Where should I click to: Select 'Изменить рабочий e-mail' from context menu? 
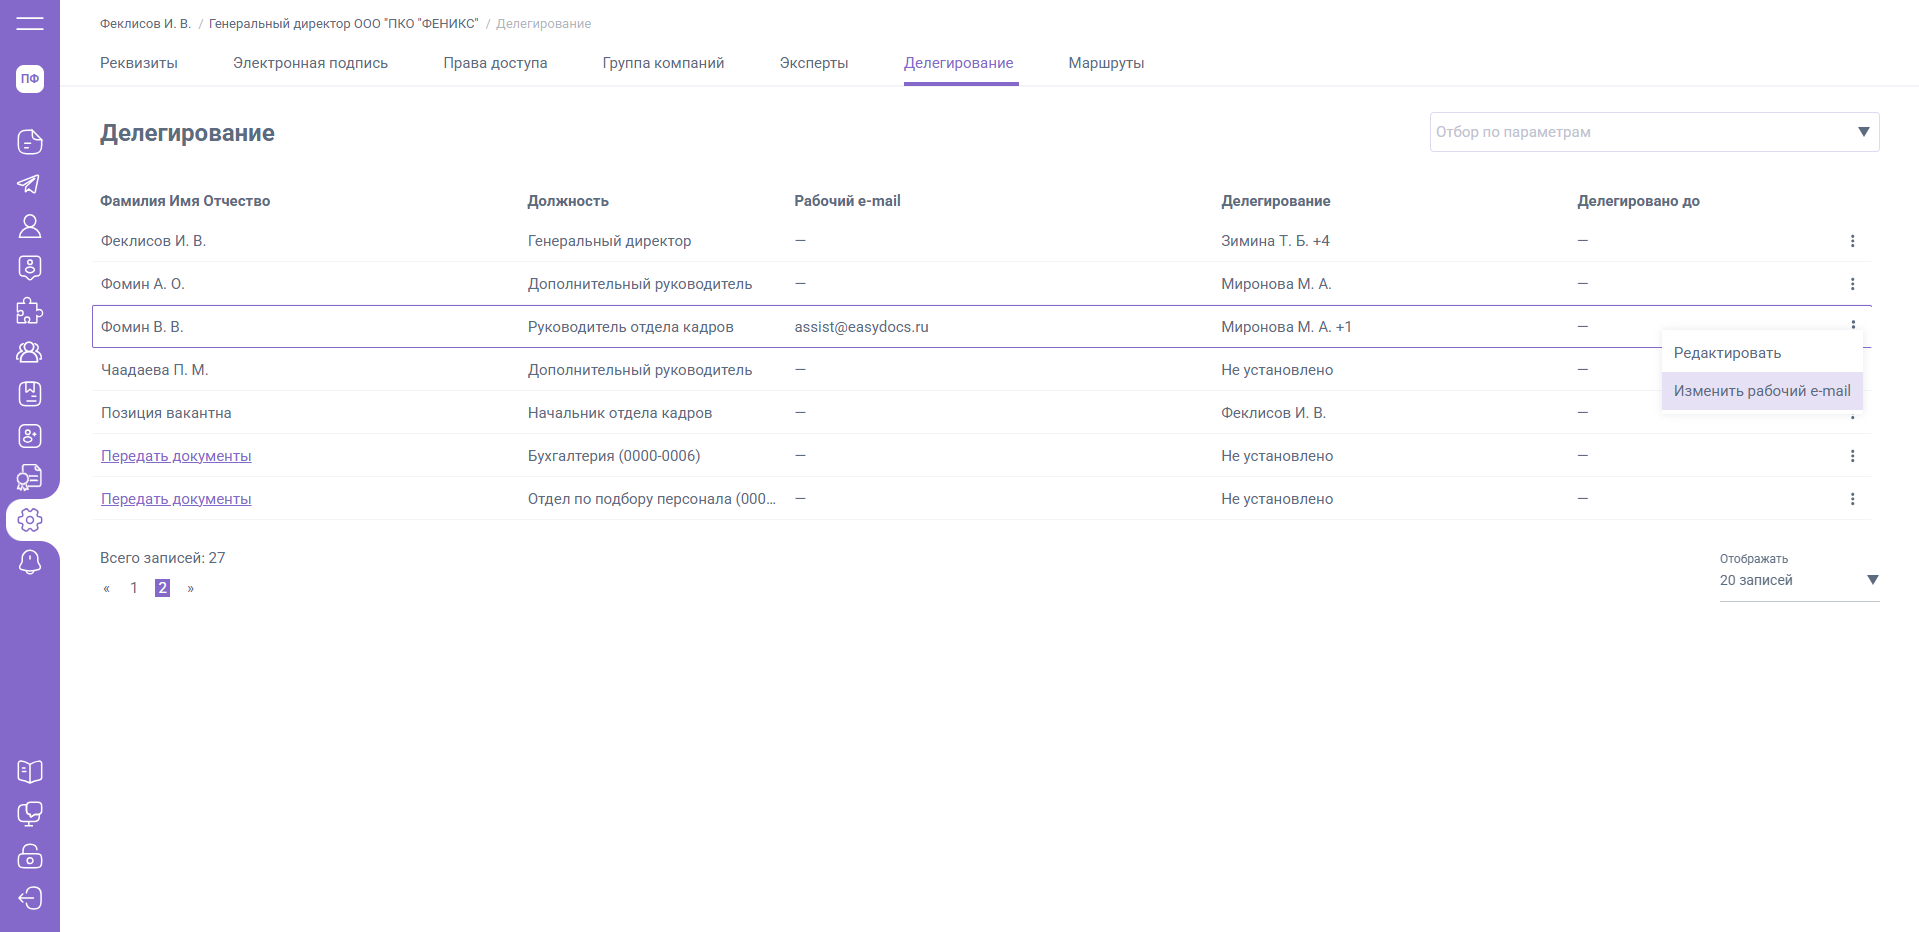tap(1761, 391)
